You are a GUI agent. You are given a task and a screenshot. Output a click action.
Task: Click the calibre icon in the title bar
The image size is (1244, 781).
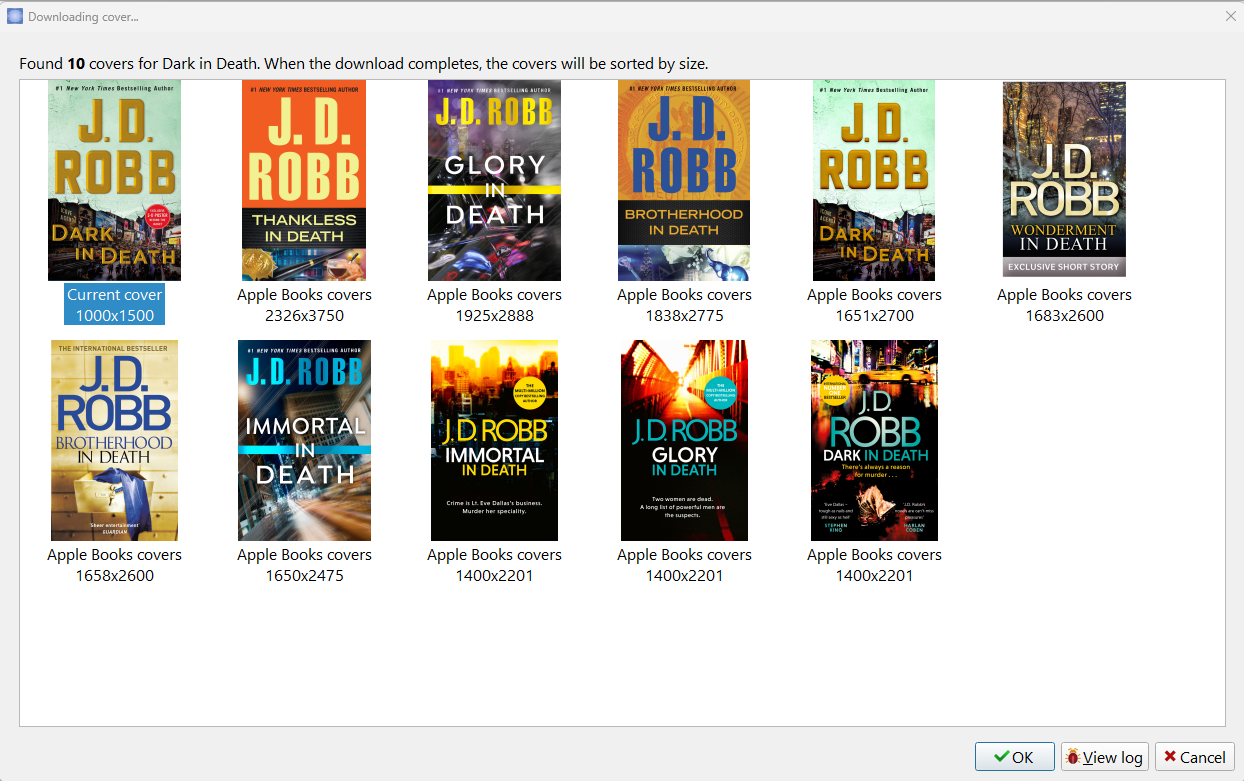15,16
